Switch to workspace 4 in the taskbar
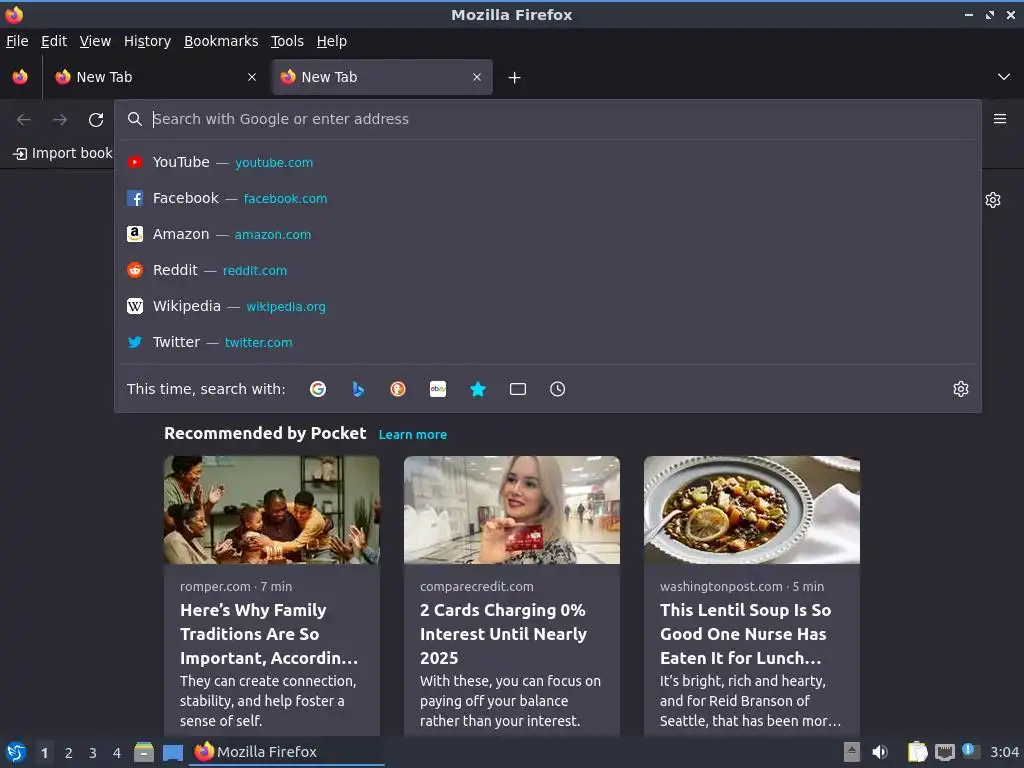The height and width of the screenshot is (768, 1024). click(117, 753)
